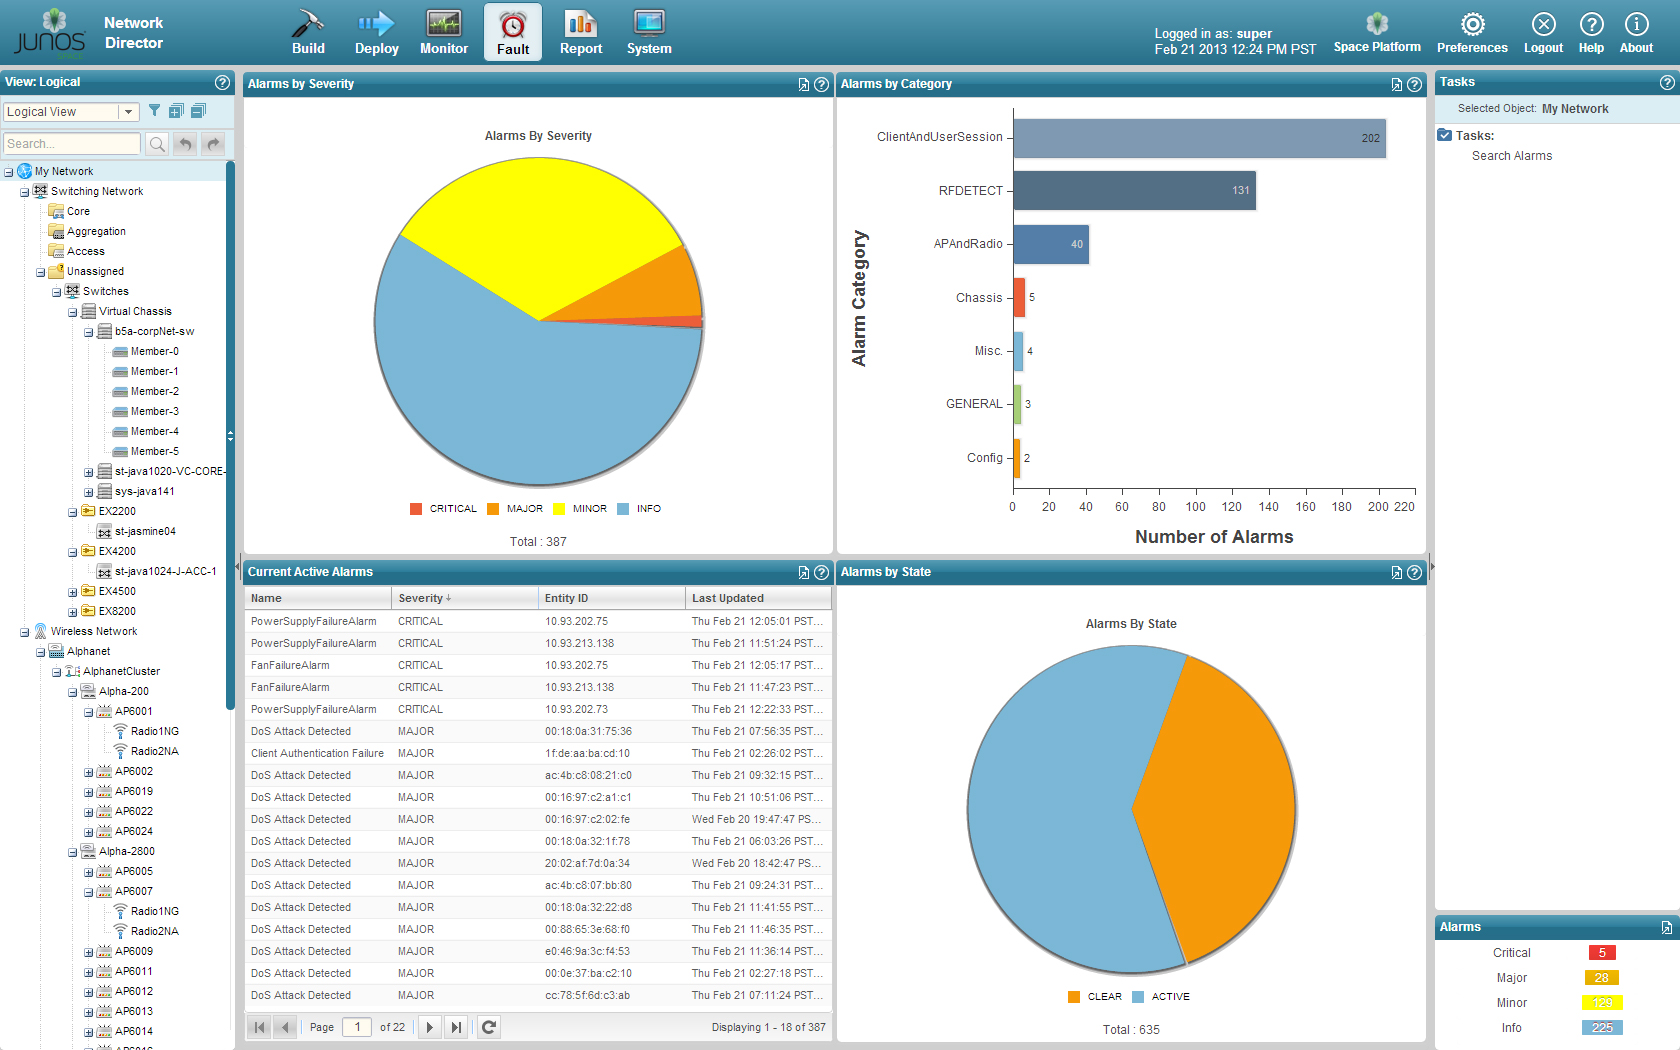Open help for Alarms by Severity panel
The height and width of the screenshot is (1050, 1680).
tap(821, 85)
